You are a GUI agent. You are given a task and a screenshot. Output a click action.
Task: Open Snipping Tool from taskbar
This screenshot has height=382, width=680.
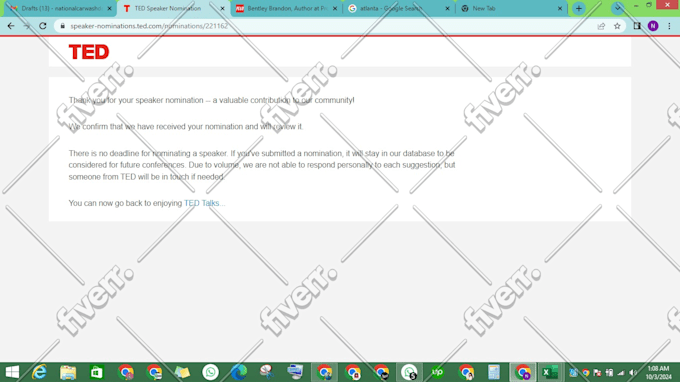coord(267,372)
